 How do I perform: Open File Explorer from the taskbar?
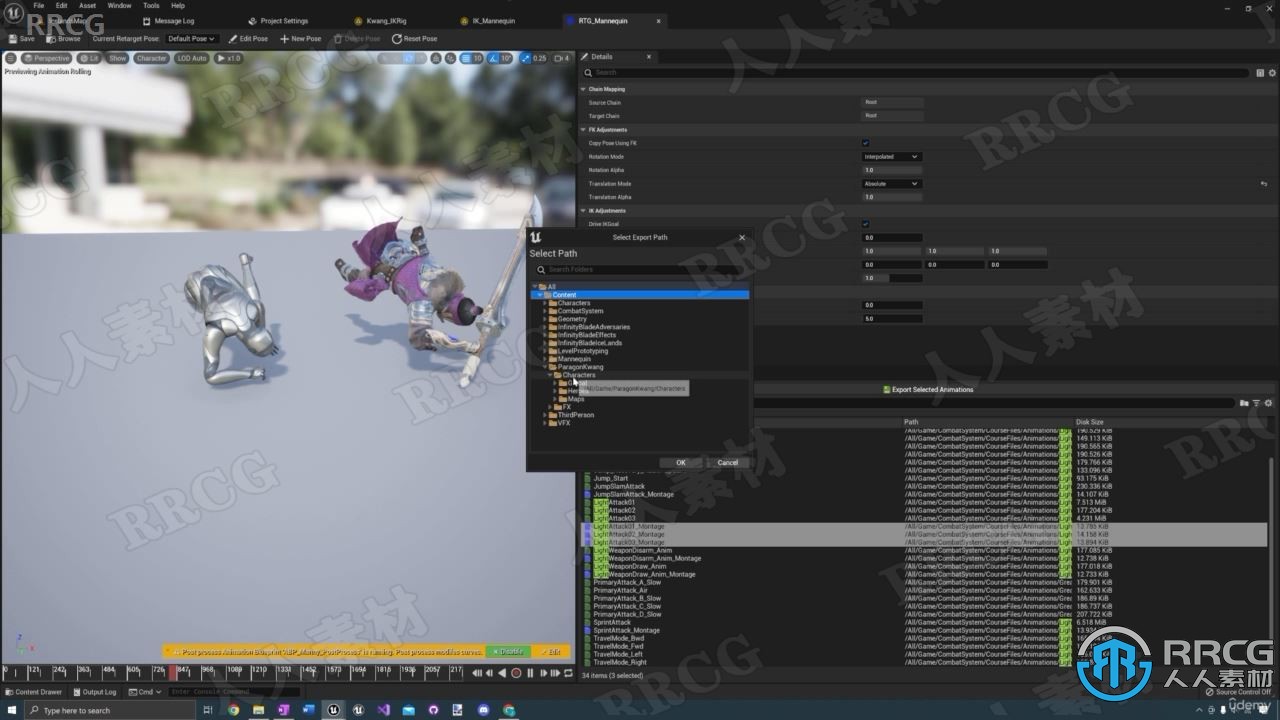pyautogui.click(x=259, y=710)
